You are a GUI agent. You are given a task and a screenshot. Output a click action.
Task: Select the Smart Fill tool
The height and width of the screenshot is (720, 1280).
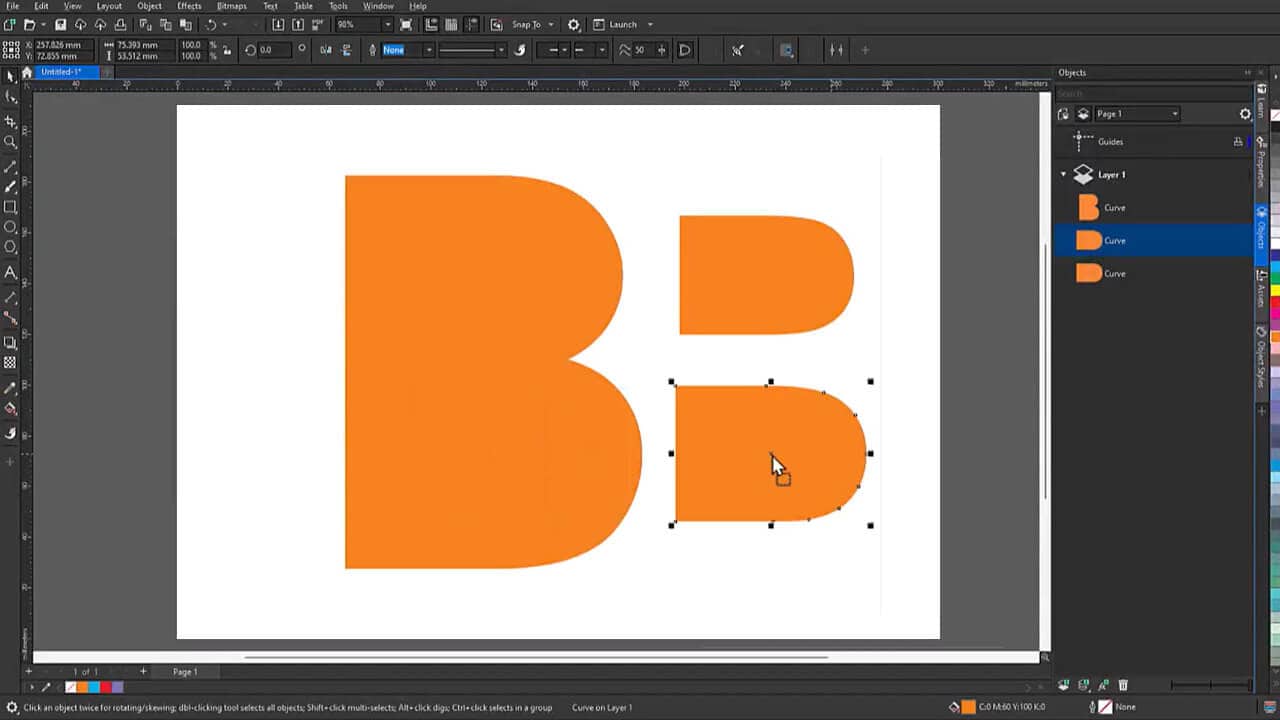tap(11, 433)
